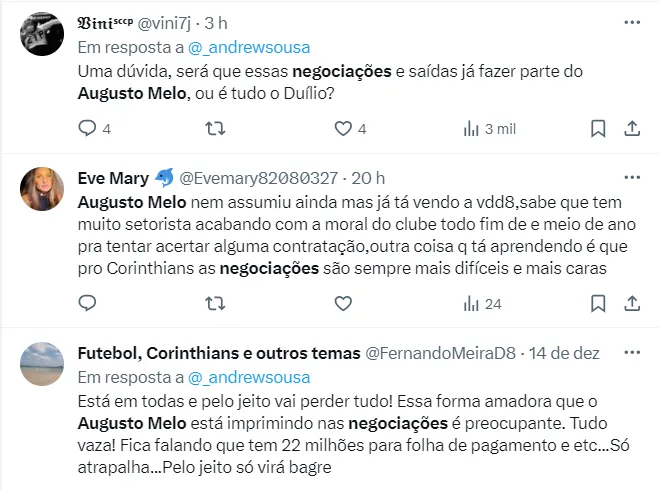Screen dimensions: 659x491
Task: Reply to Eve Mary's tweet
Action: tap(87, 302)
